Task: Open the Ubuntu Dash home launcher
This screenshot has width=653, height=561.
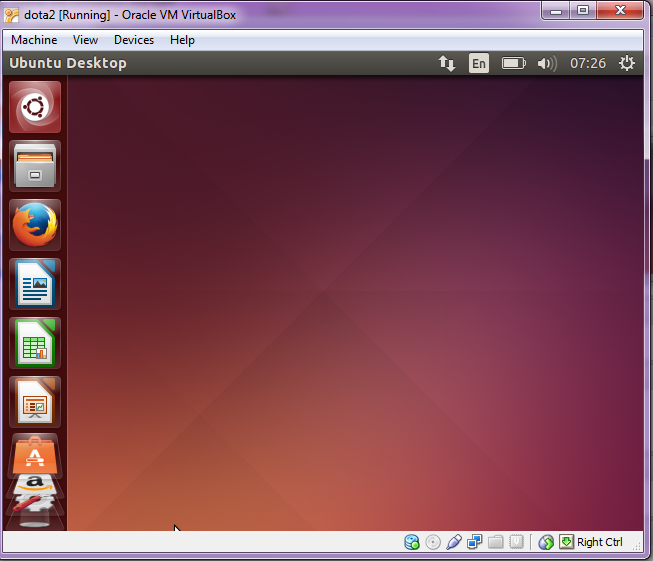Action: coord(35,107)
